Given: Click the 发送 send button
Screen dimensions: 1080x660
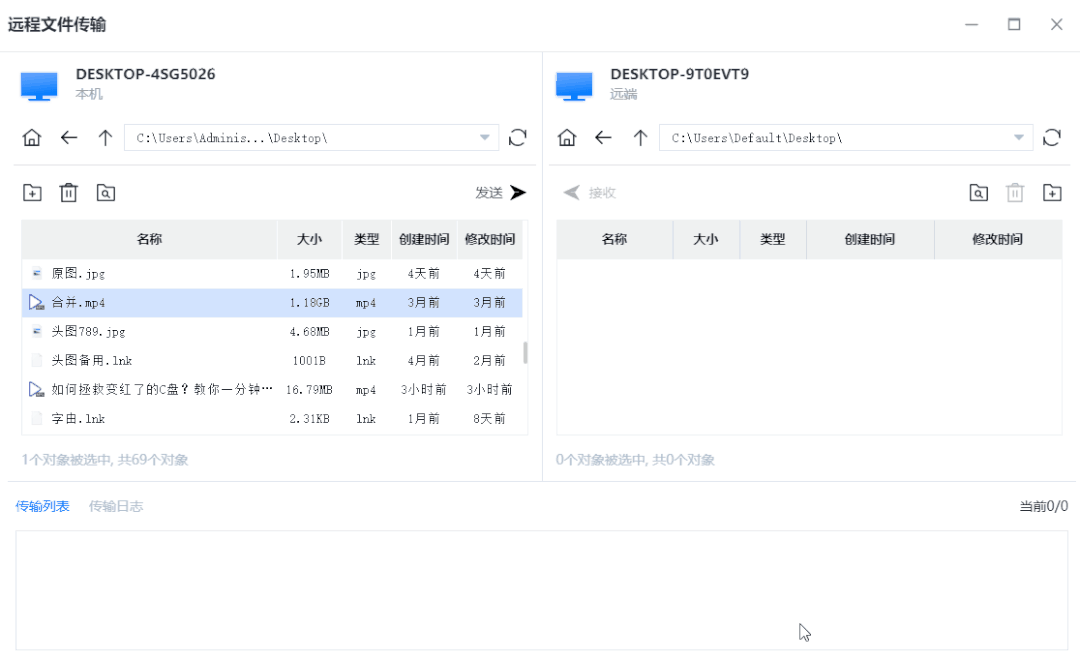Looking at the screenshot, I should click(498, 192).
